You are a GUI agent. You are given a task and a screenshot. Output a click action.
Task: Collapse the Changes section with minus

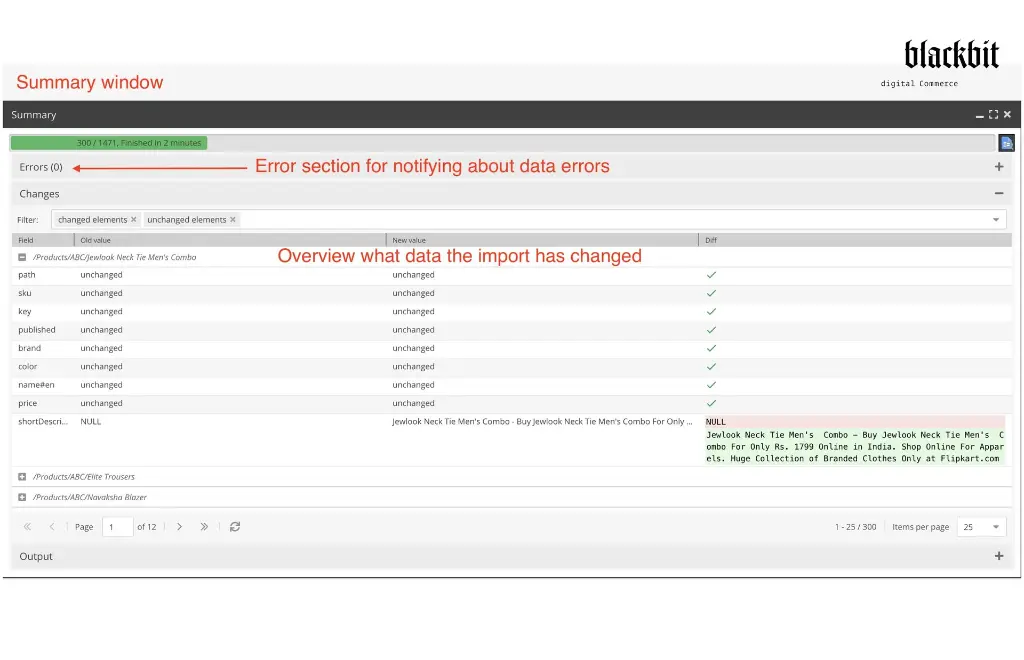click(999, 193)
